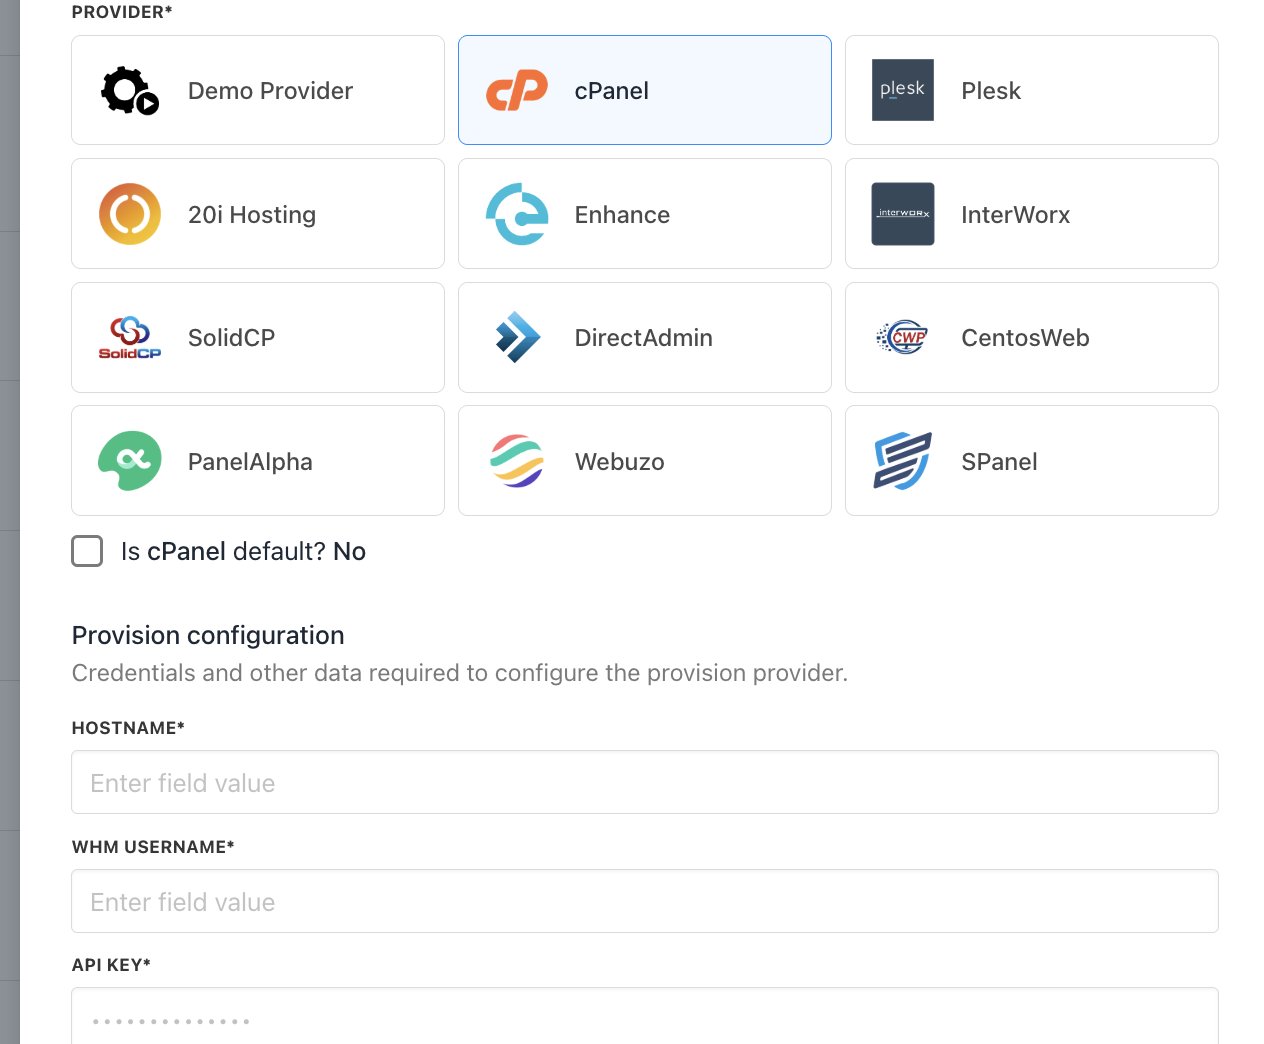
Task: Pick InterWorx provider label
Action: click(1015, 215)
